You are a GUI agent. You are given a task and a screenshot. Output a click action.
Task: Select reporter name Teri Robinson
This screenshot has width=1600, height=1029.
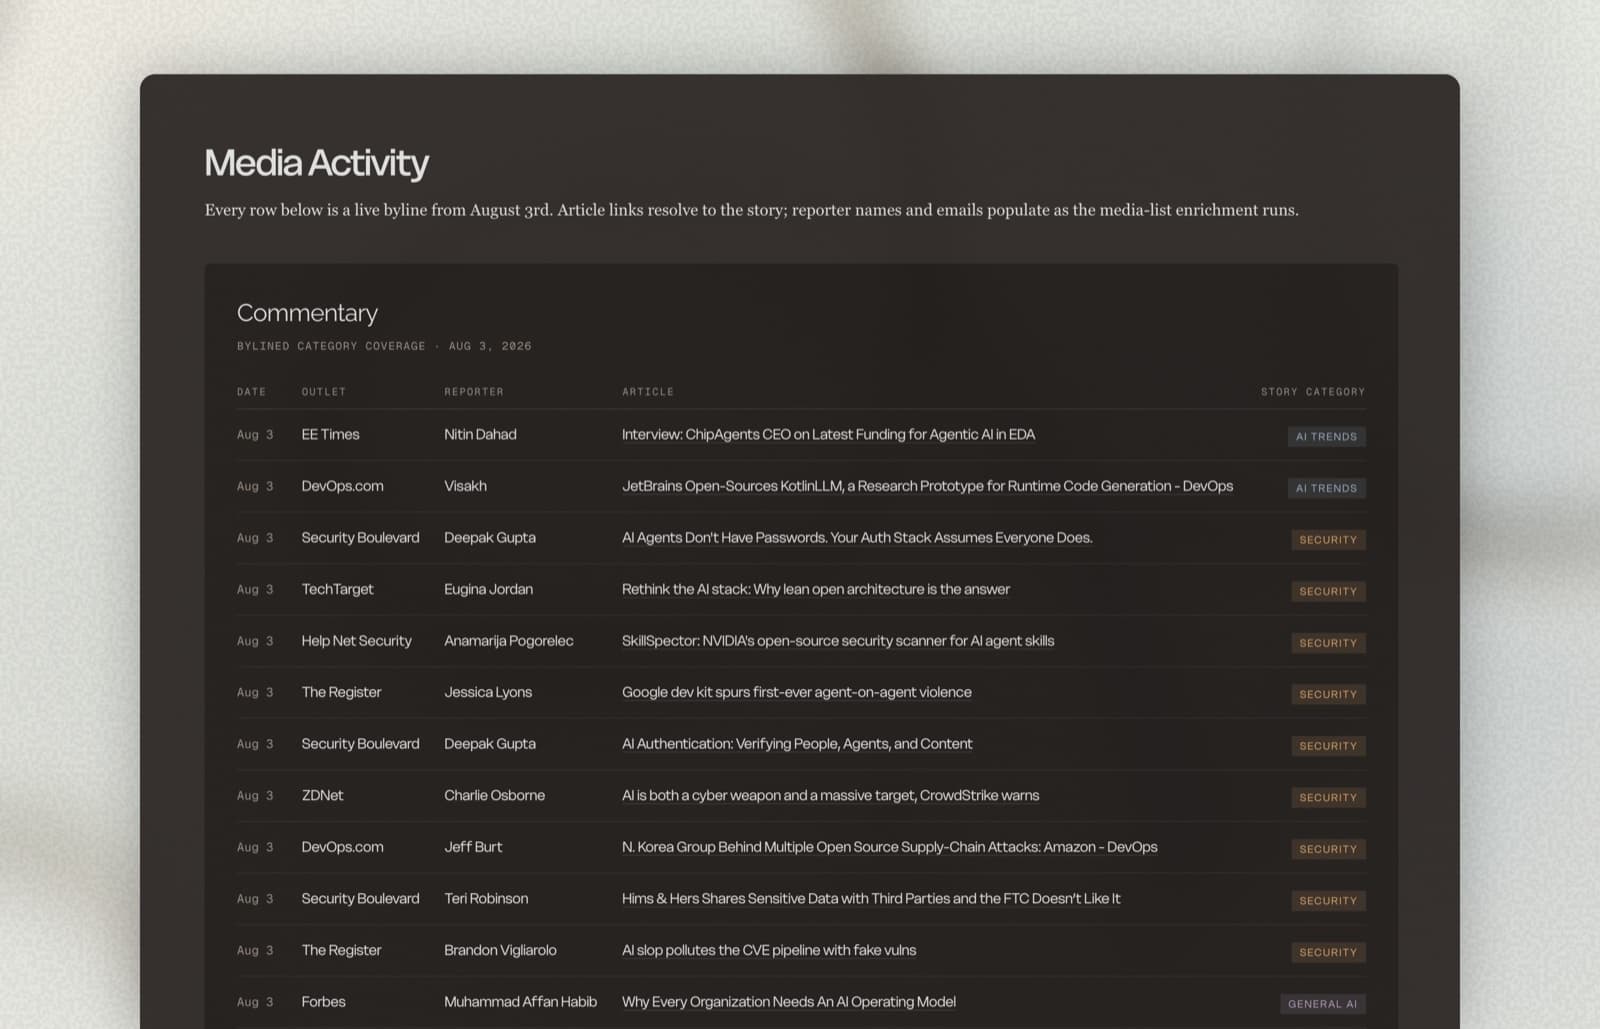point(486,899)
